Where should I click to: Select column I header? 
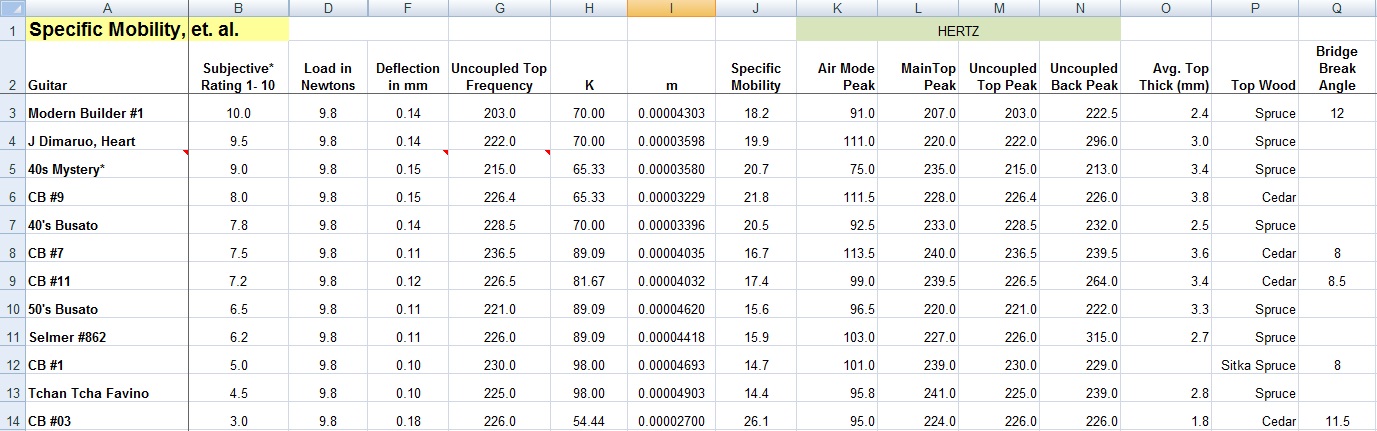[x=671, y=9]
